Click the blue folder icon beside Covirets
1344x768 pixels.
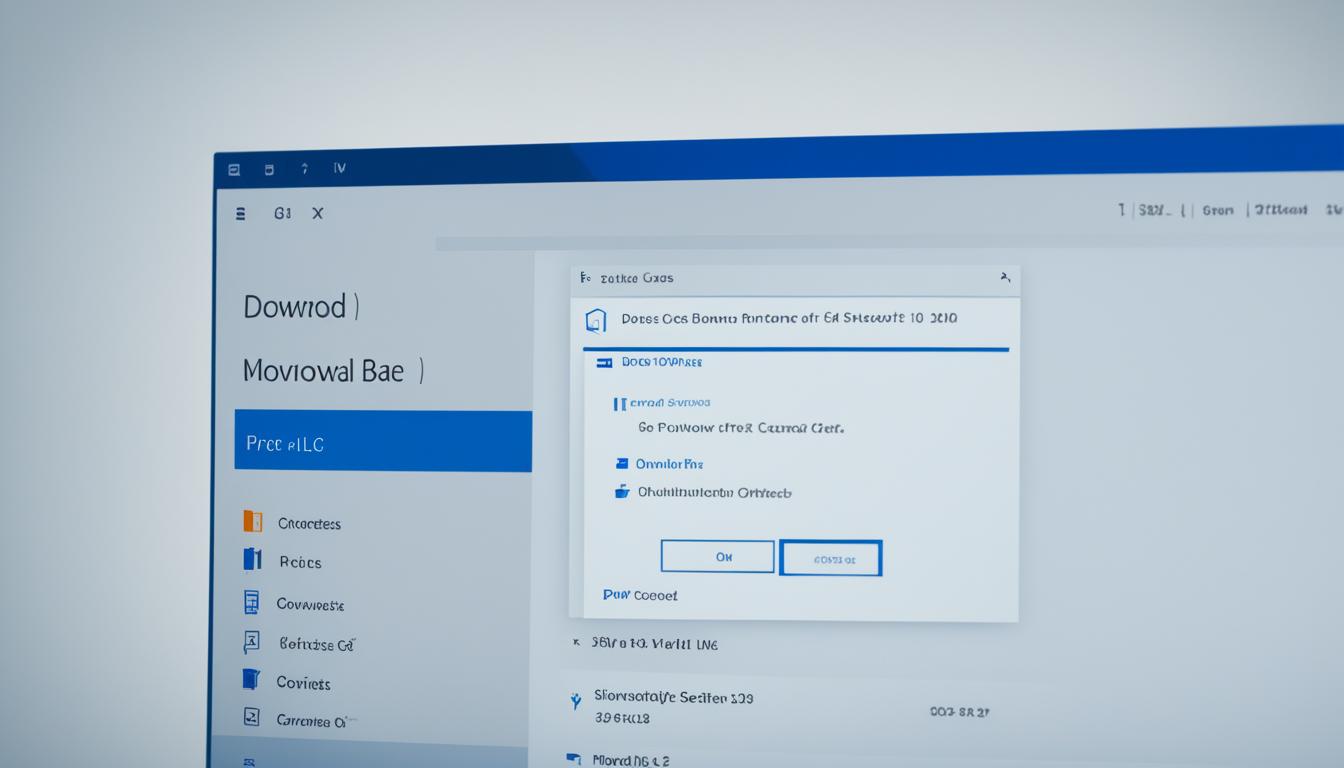pos(252,680)
